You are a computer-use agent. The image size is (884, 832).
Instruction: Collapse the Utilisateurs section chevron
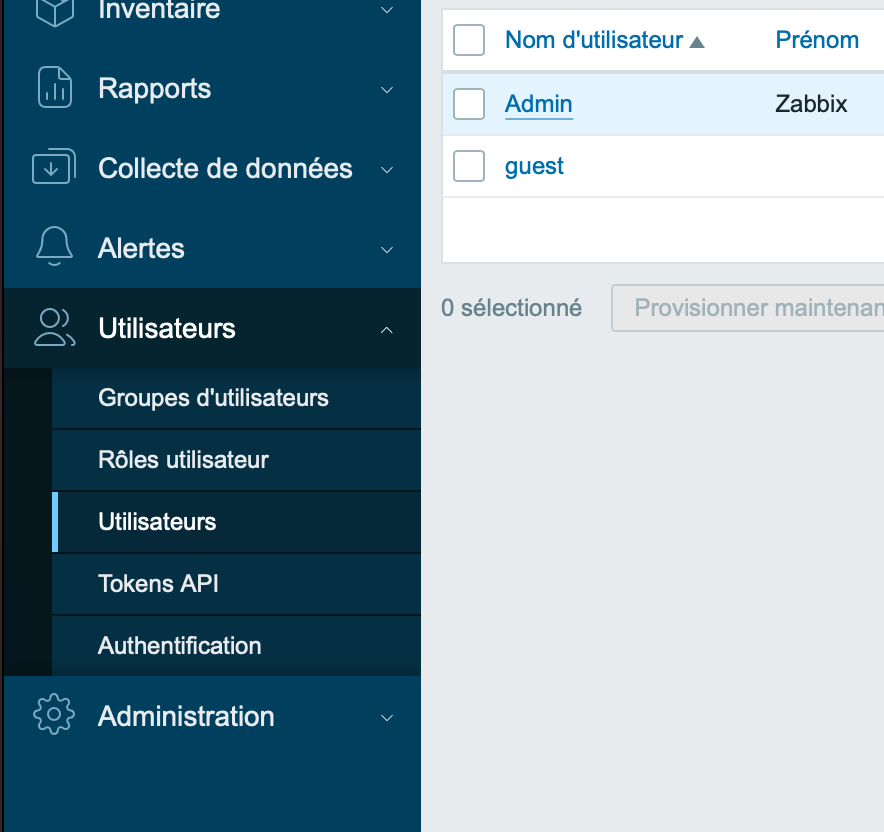point(387,329)
